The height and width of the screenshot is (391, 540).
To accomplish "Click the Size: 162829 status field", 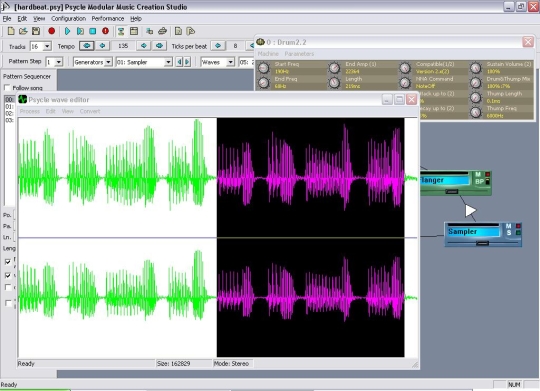I will tap(183, 363).
